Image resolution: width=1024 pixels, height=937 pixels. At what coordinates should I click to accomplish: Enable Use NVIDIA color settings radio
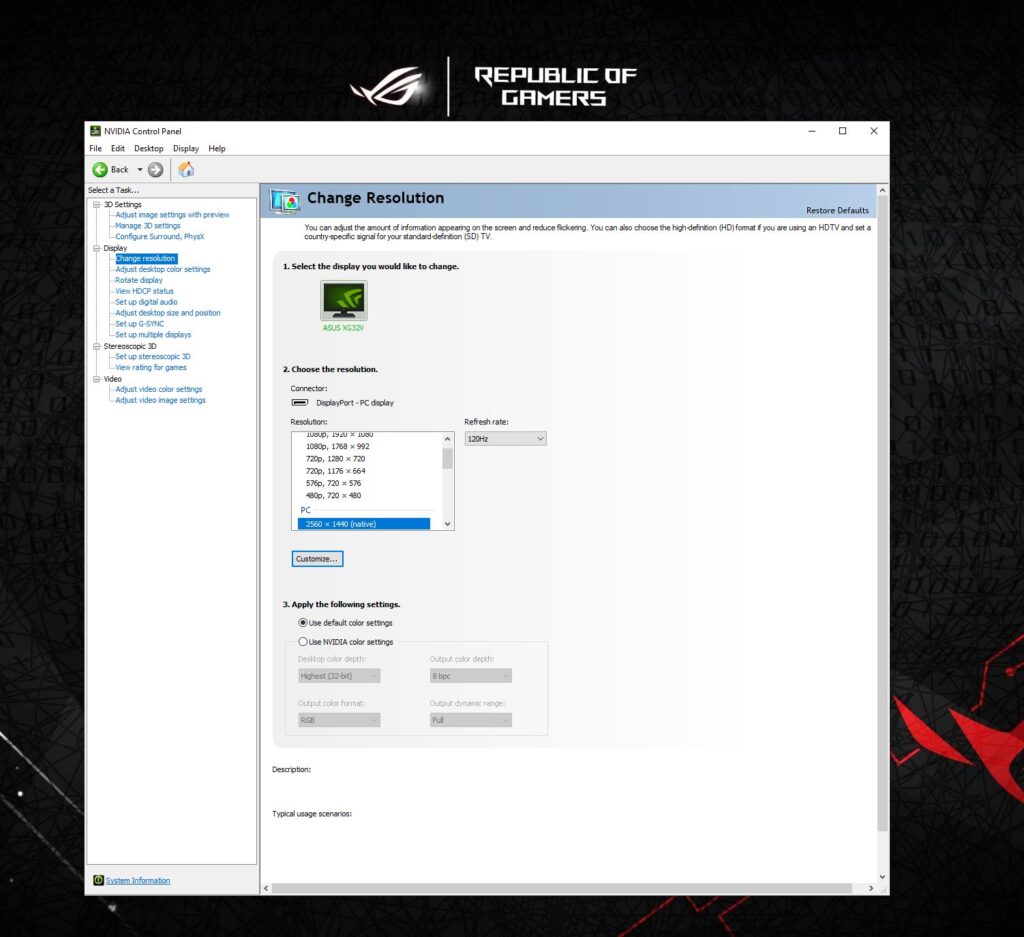coord(302,642)
